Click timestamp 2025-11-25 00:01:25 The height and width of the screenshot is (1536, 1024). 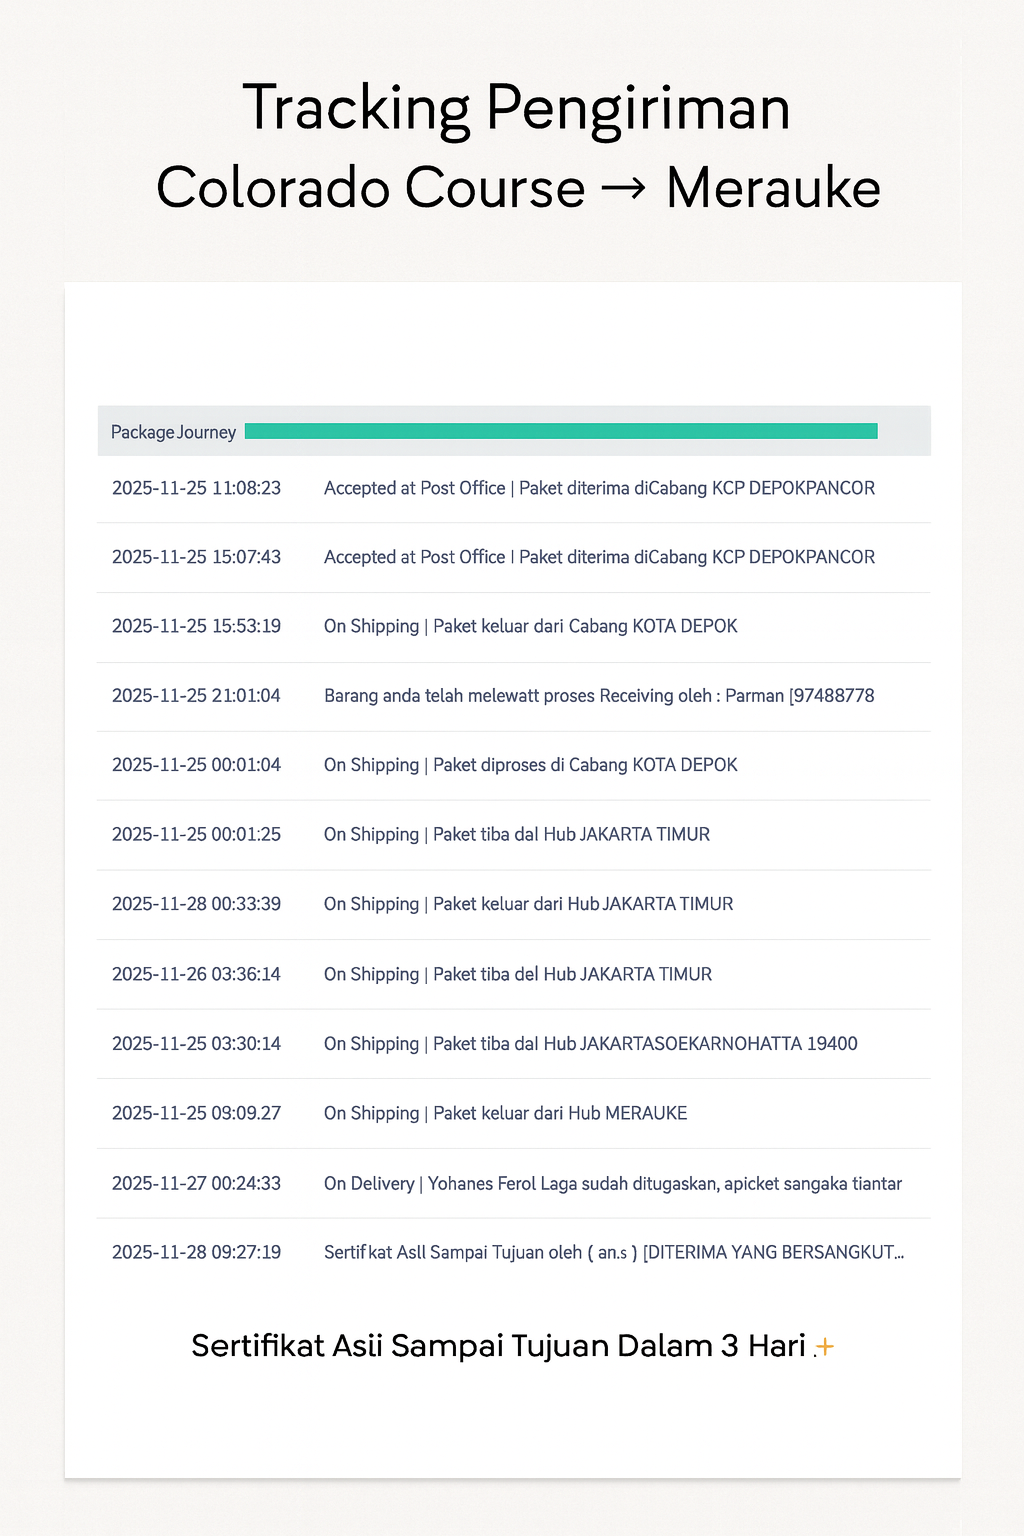coord(196,834)
